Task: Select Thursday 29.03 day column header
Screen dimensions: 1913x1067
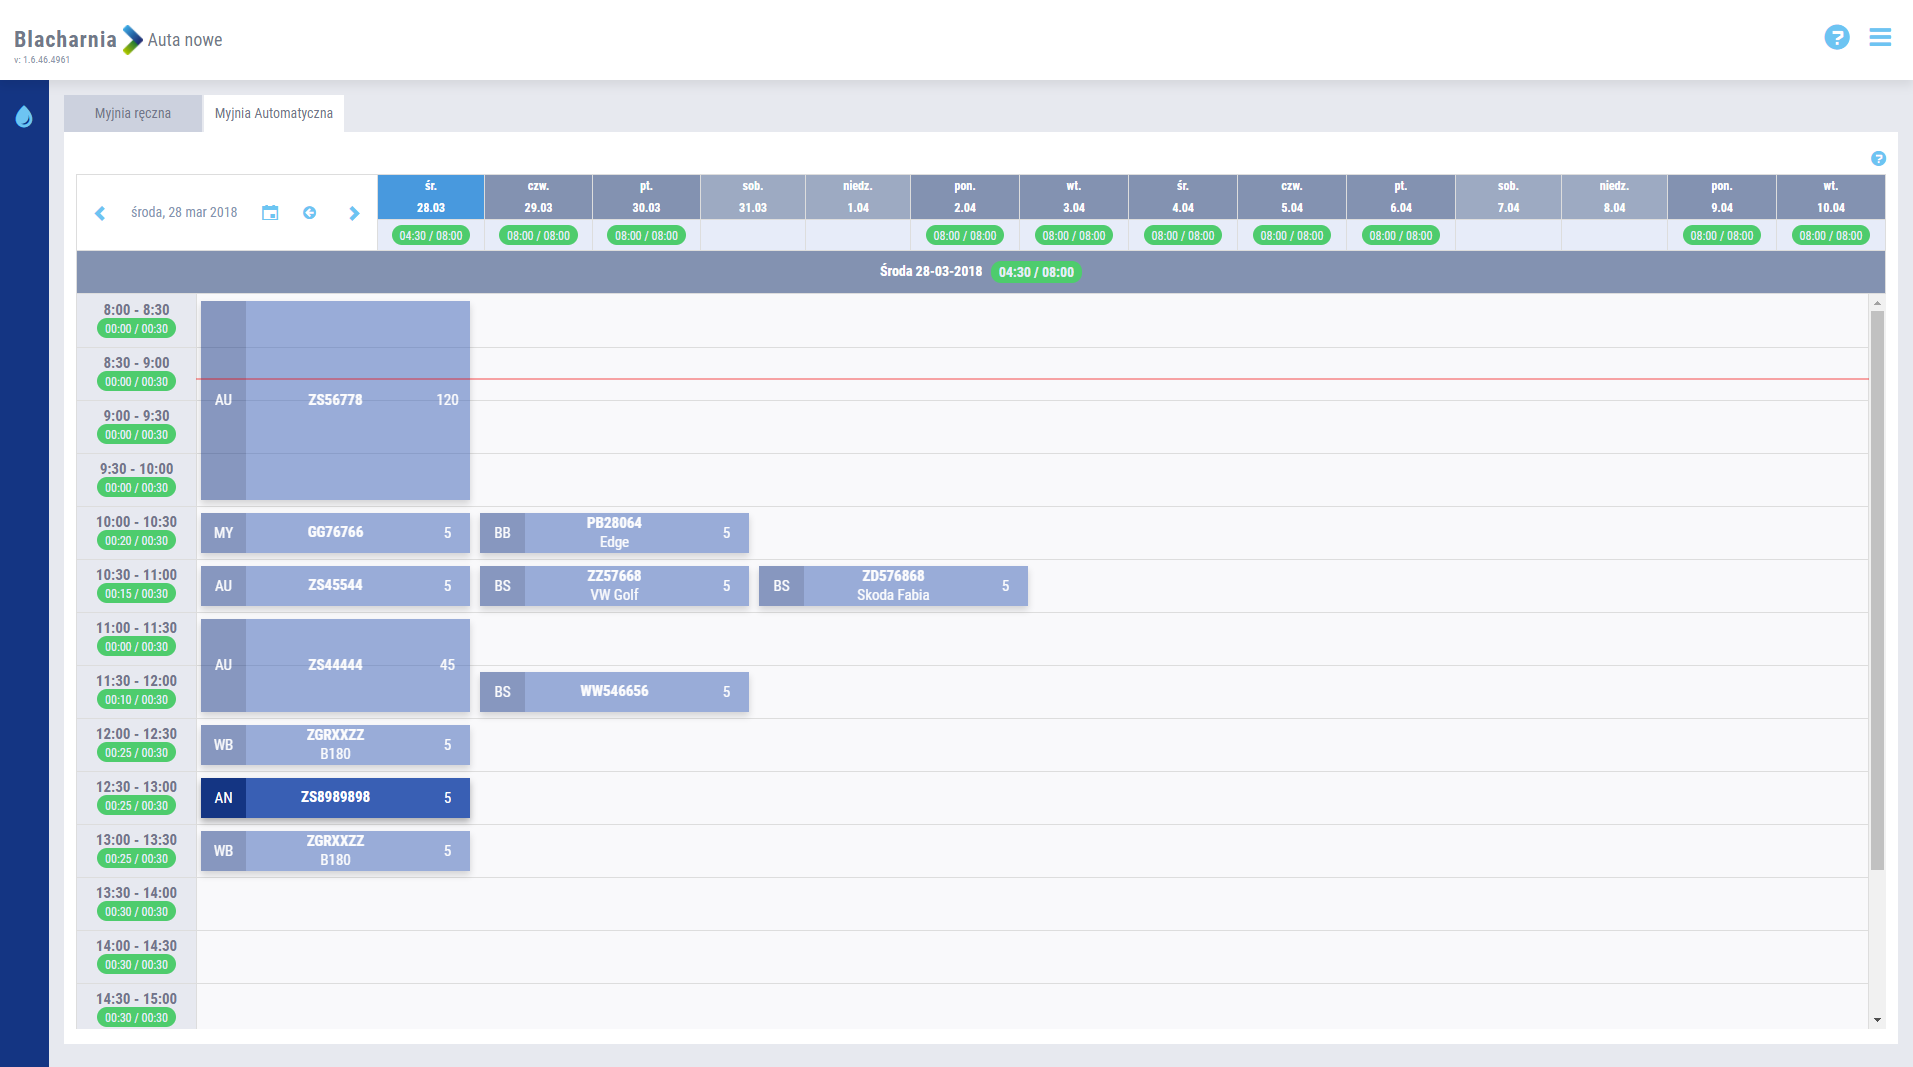Action: click(538, 197)
